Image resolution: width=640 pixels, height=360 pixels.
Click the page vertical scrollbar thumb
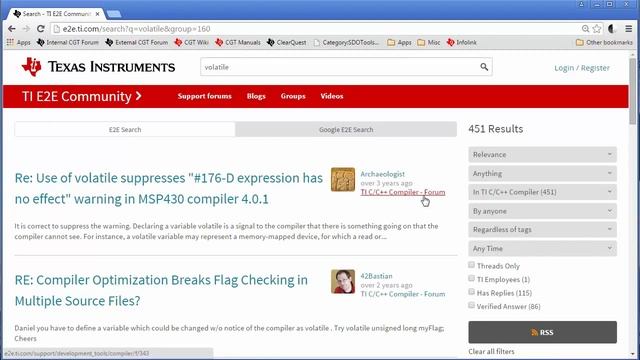pyautogui.click(x=632, y=92)
